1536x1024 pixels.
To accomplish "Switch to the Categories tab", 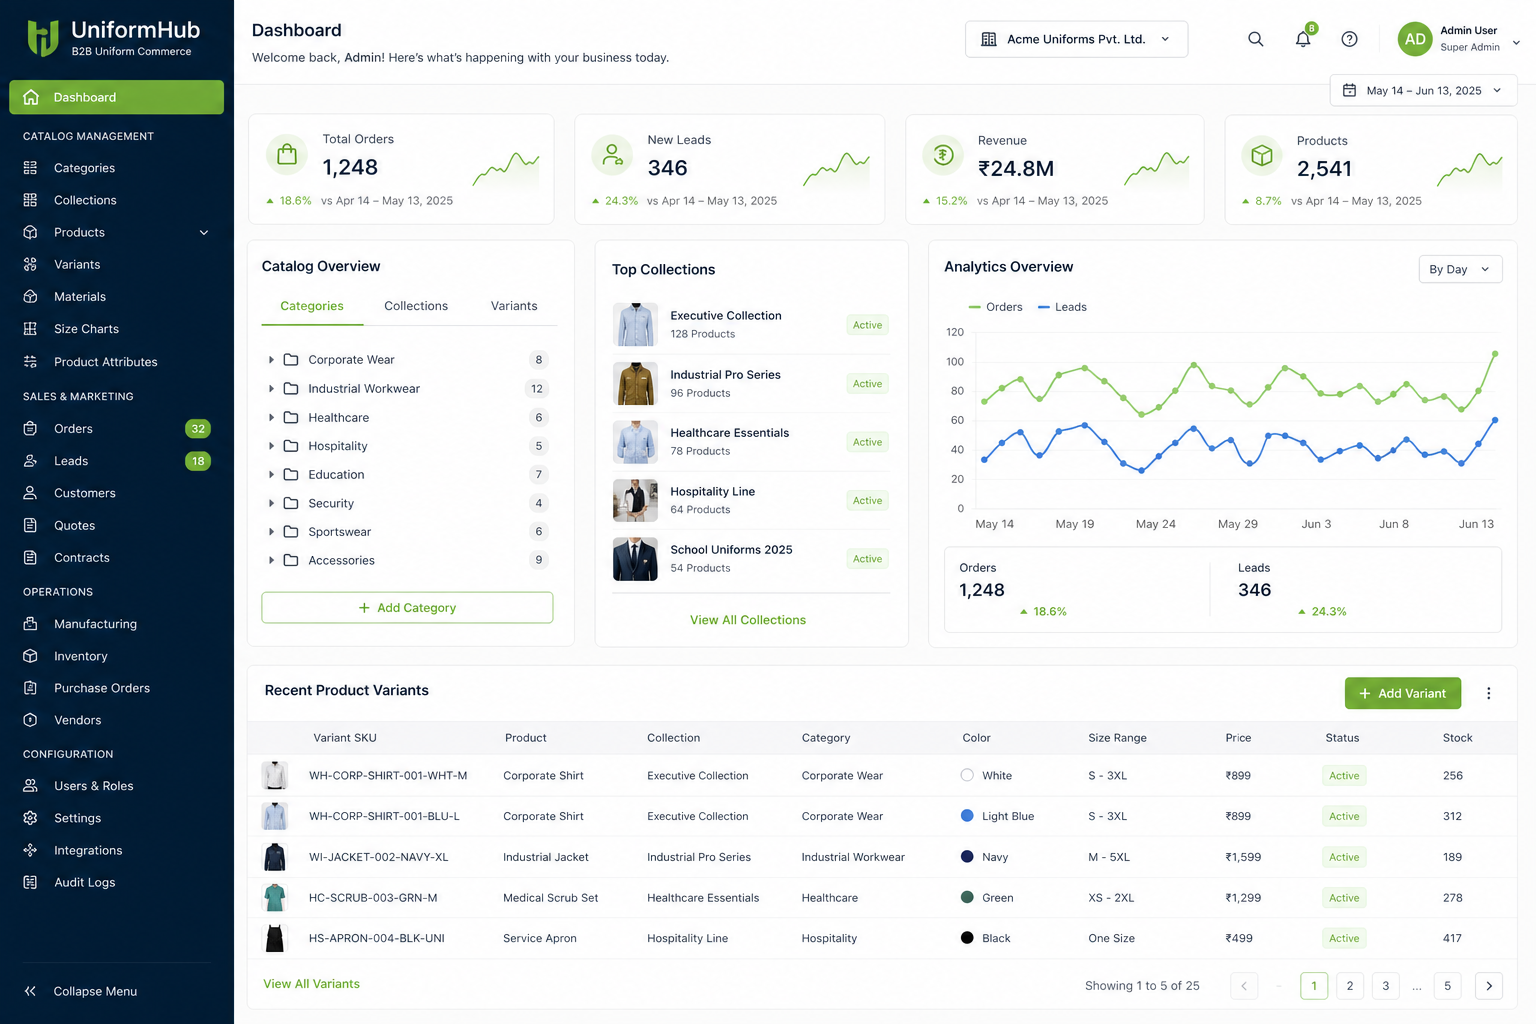I will tap(312, 306).
